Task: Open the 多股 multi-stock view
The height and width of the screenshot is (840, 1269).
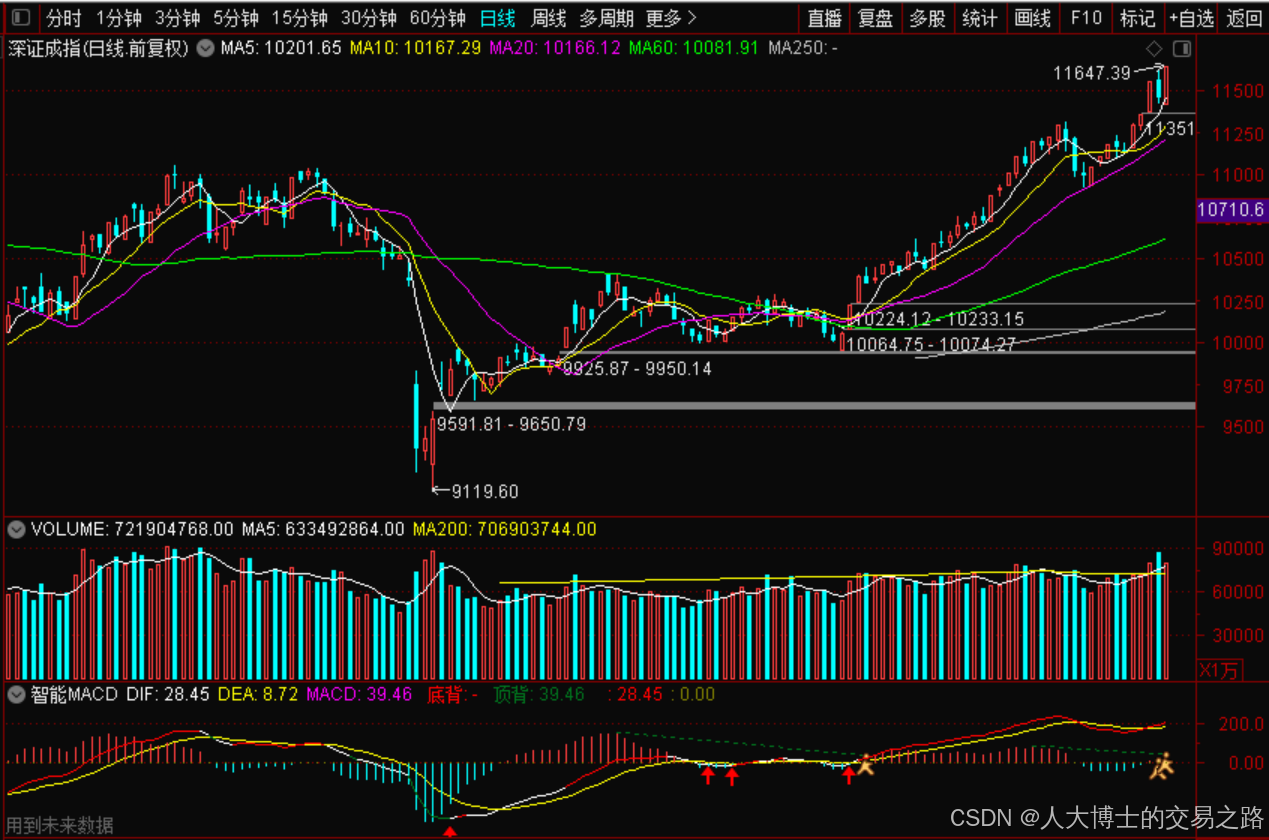Action: click(x=927, y=18)
